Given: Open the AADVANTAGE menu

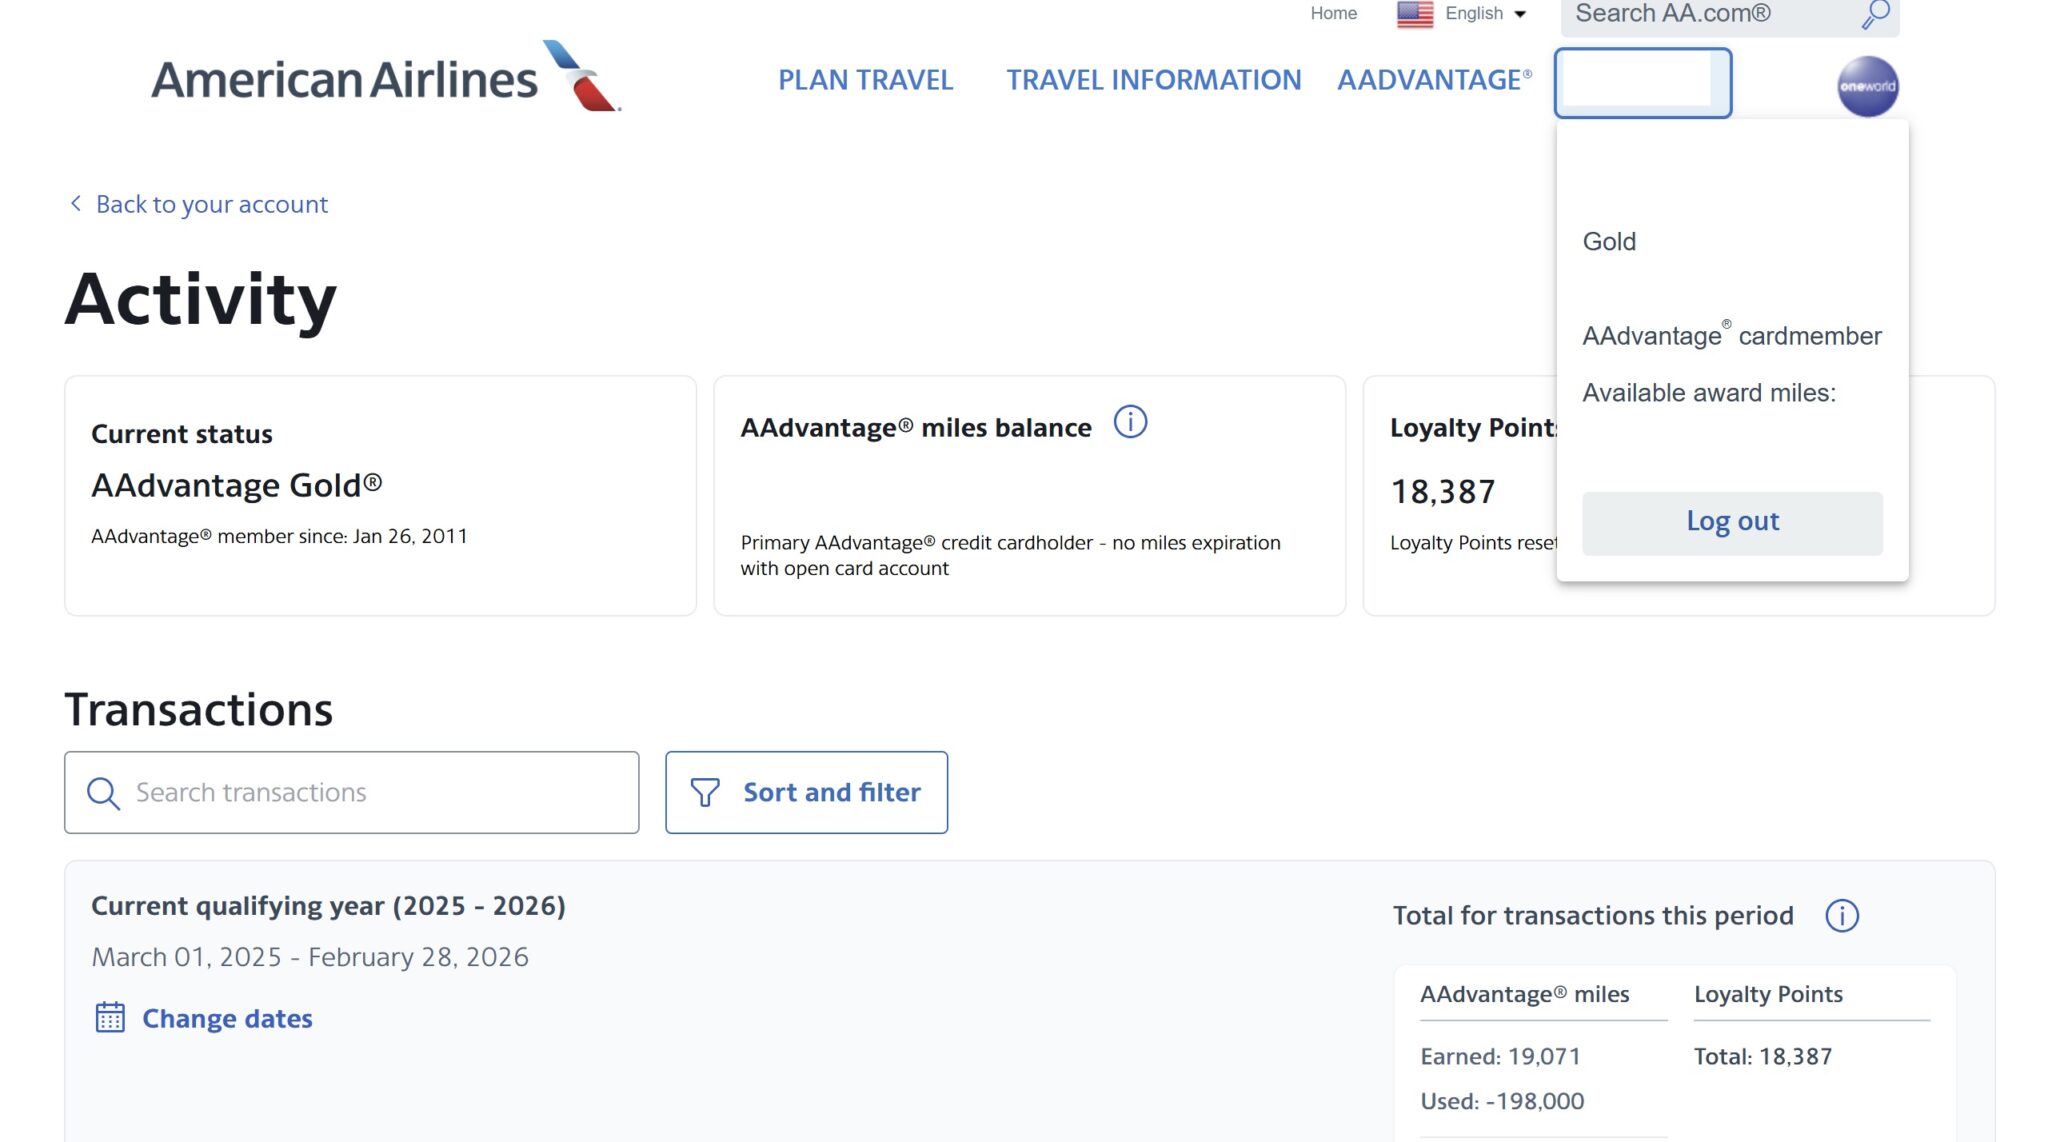Looking at the screenshot, I should [1434, 80].
